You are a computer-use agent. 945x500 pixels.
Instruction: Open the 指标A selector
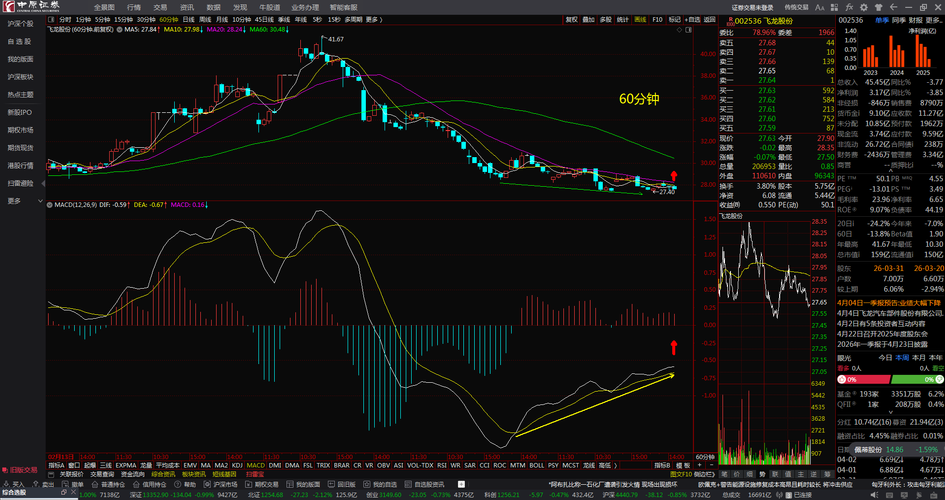tap(57, 465)
